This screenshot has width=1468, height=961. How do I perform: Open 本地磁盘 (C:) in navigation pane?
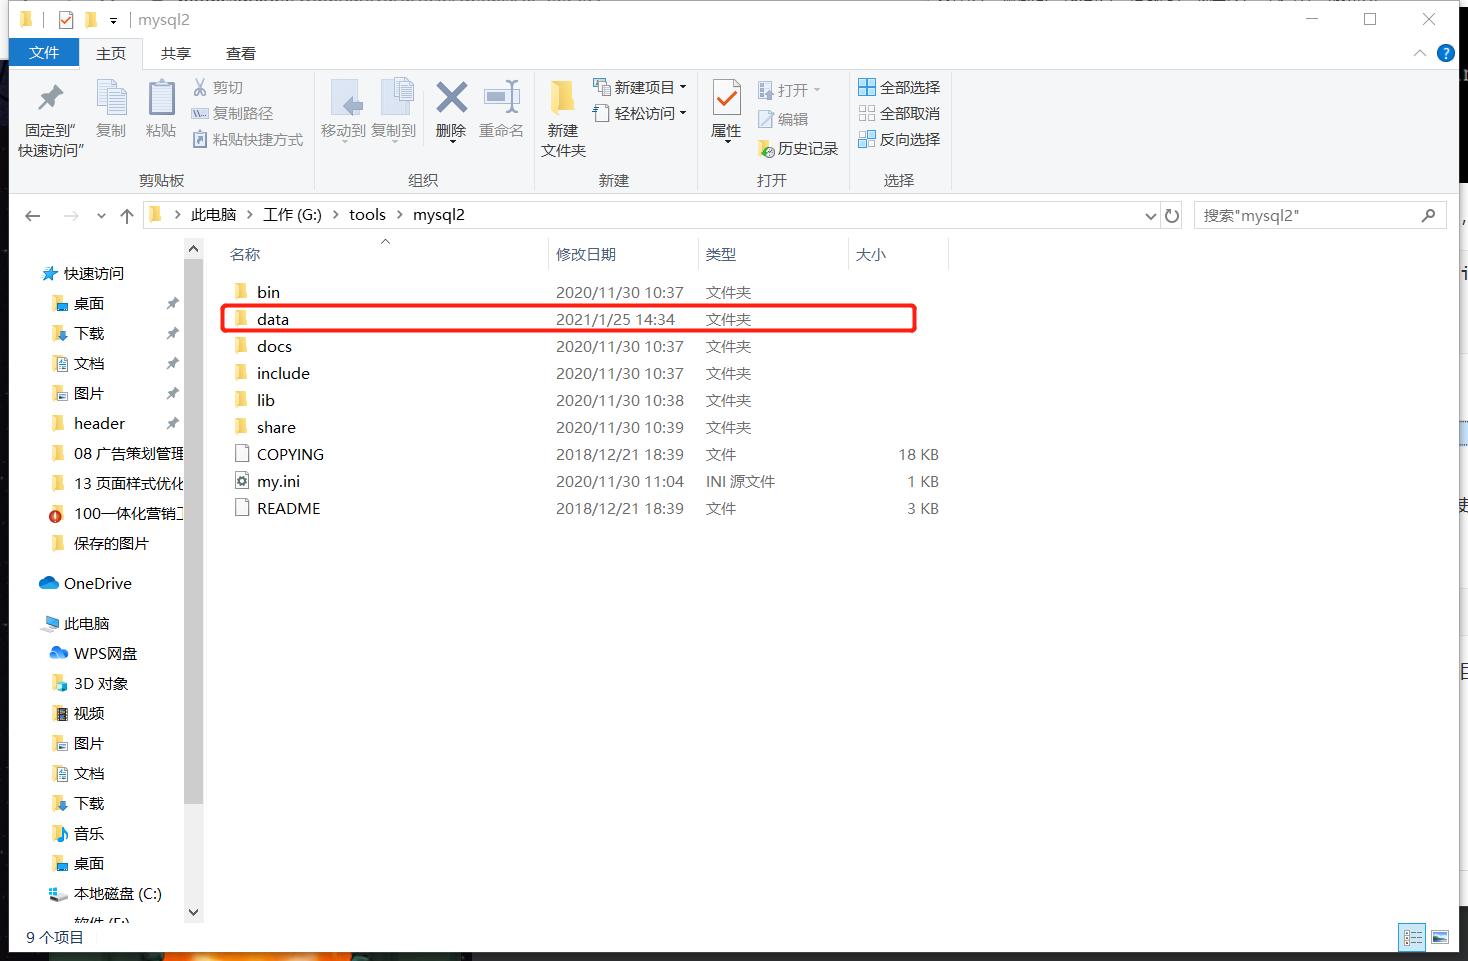coord(117,893)
